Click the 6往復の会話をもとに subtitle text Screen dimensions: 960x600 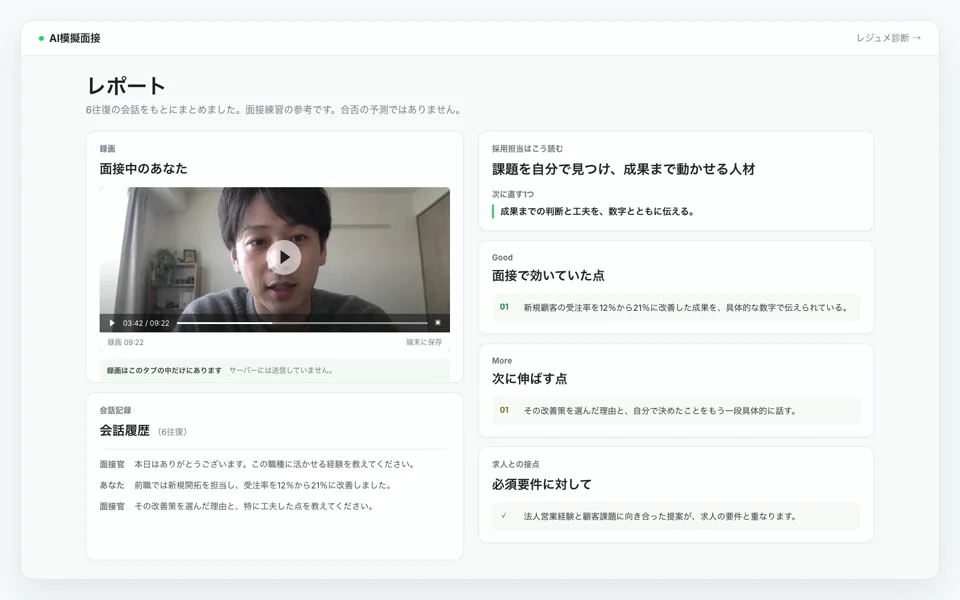(x=274, y=110)
